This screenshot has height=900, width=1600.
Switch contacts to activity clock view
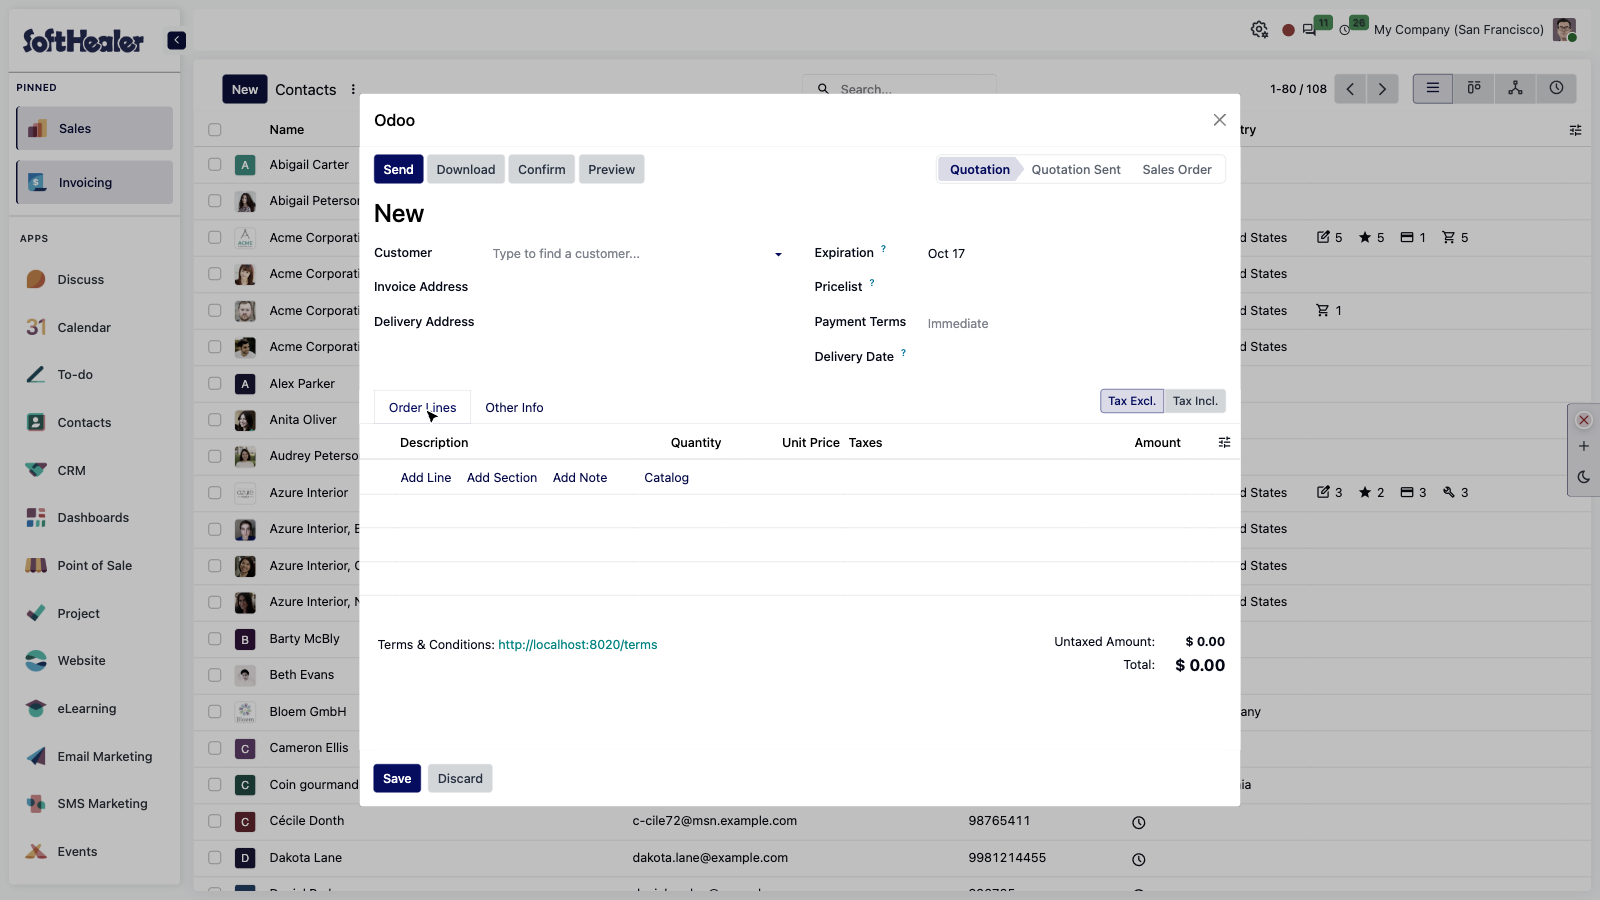[x=1557, y=88]
